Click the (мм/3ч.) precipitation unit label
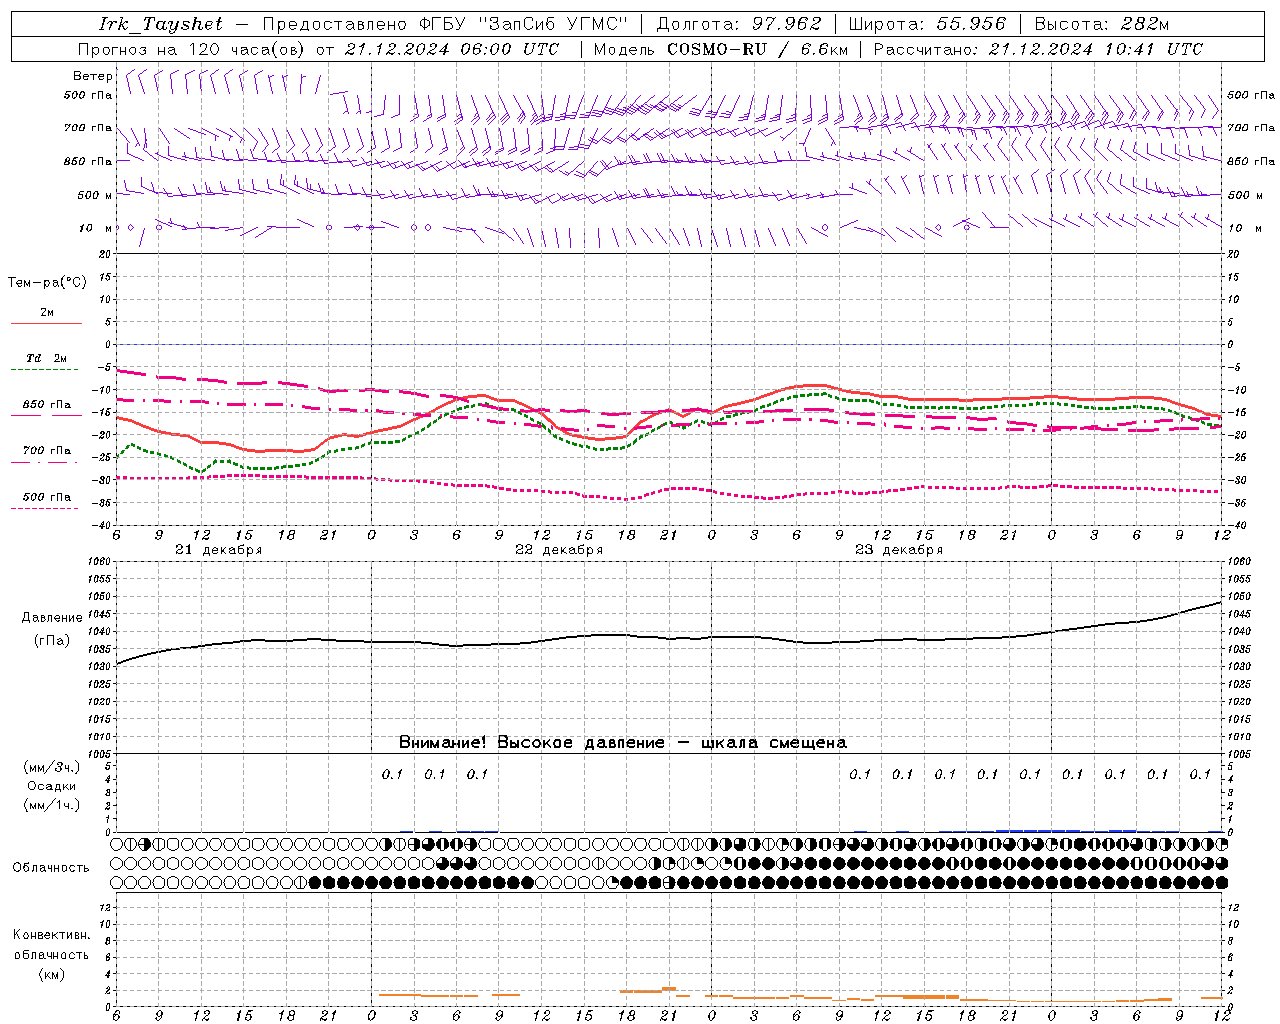The image size is (1280, 1024). [52, 767]
